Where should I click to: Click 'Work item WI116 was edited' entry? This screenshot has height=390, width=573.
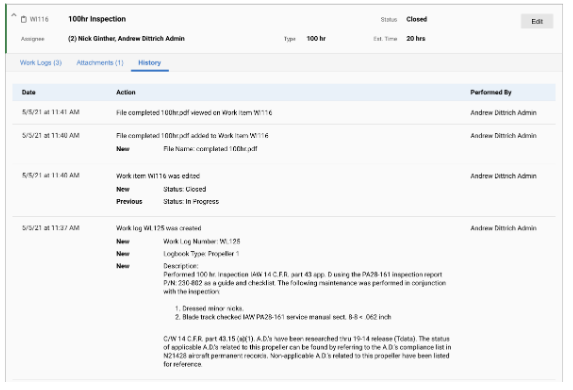[x=158, y=176]
